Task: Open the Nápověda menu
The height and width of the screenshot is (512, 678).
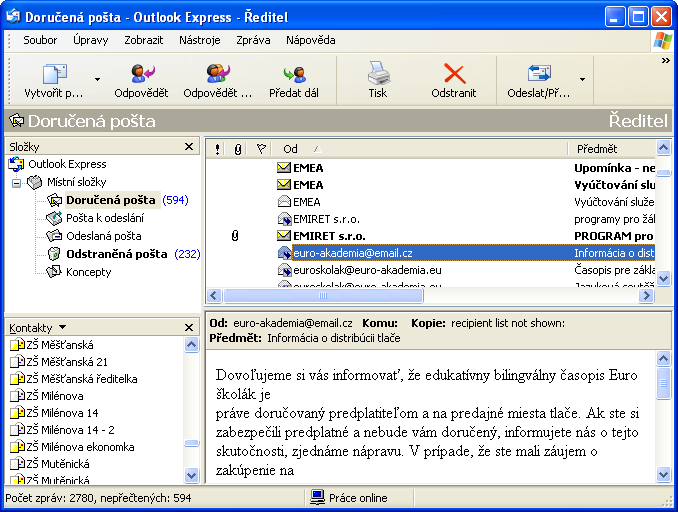Action: tap(310, 40)
